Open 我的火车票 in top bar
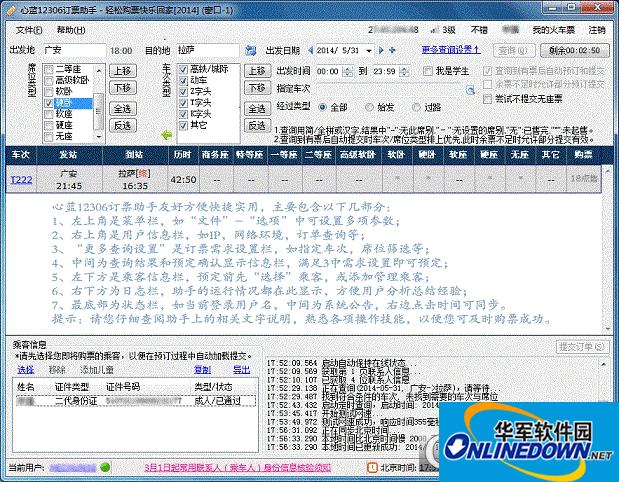 tap(553, 30)
